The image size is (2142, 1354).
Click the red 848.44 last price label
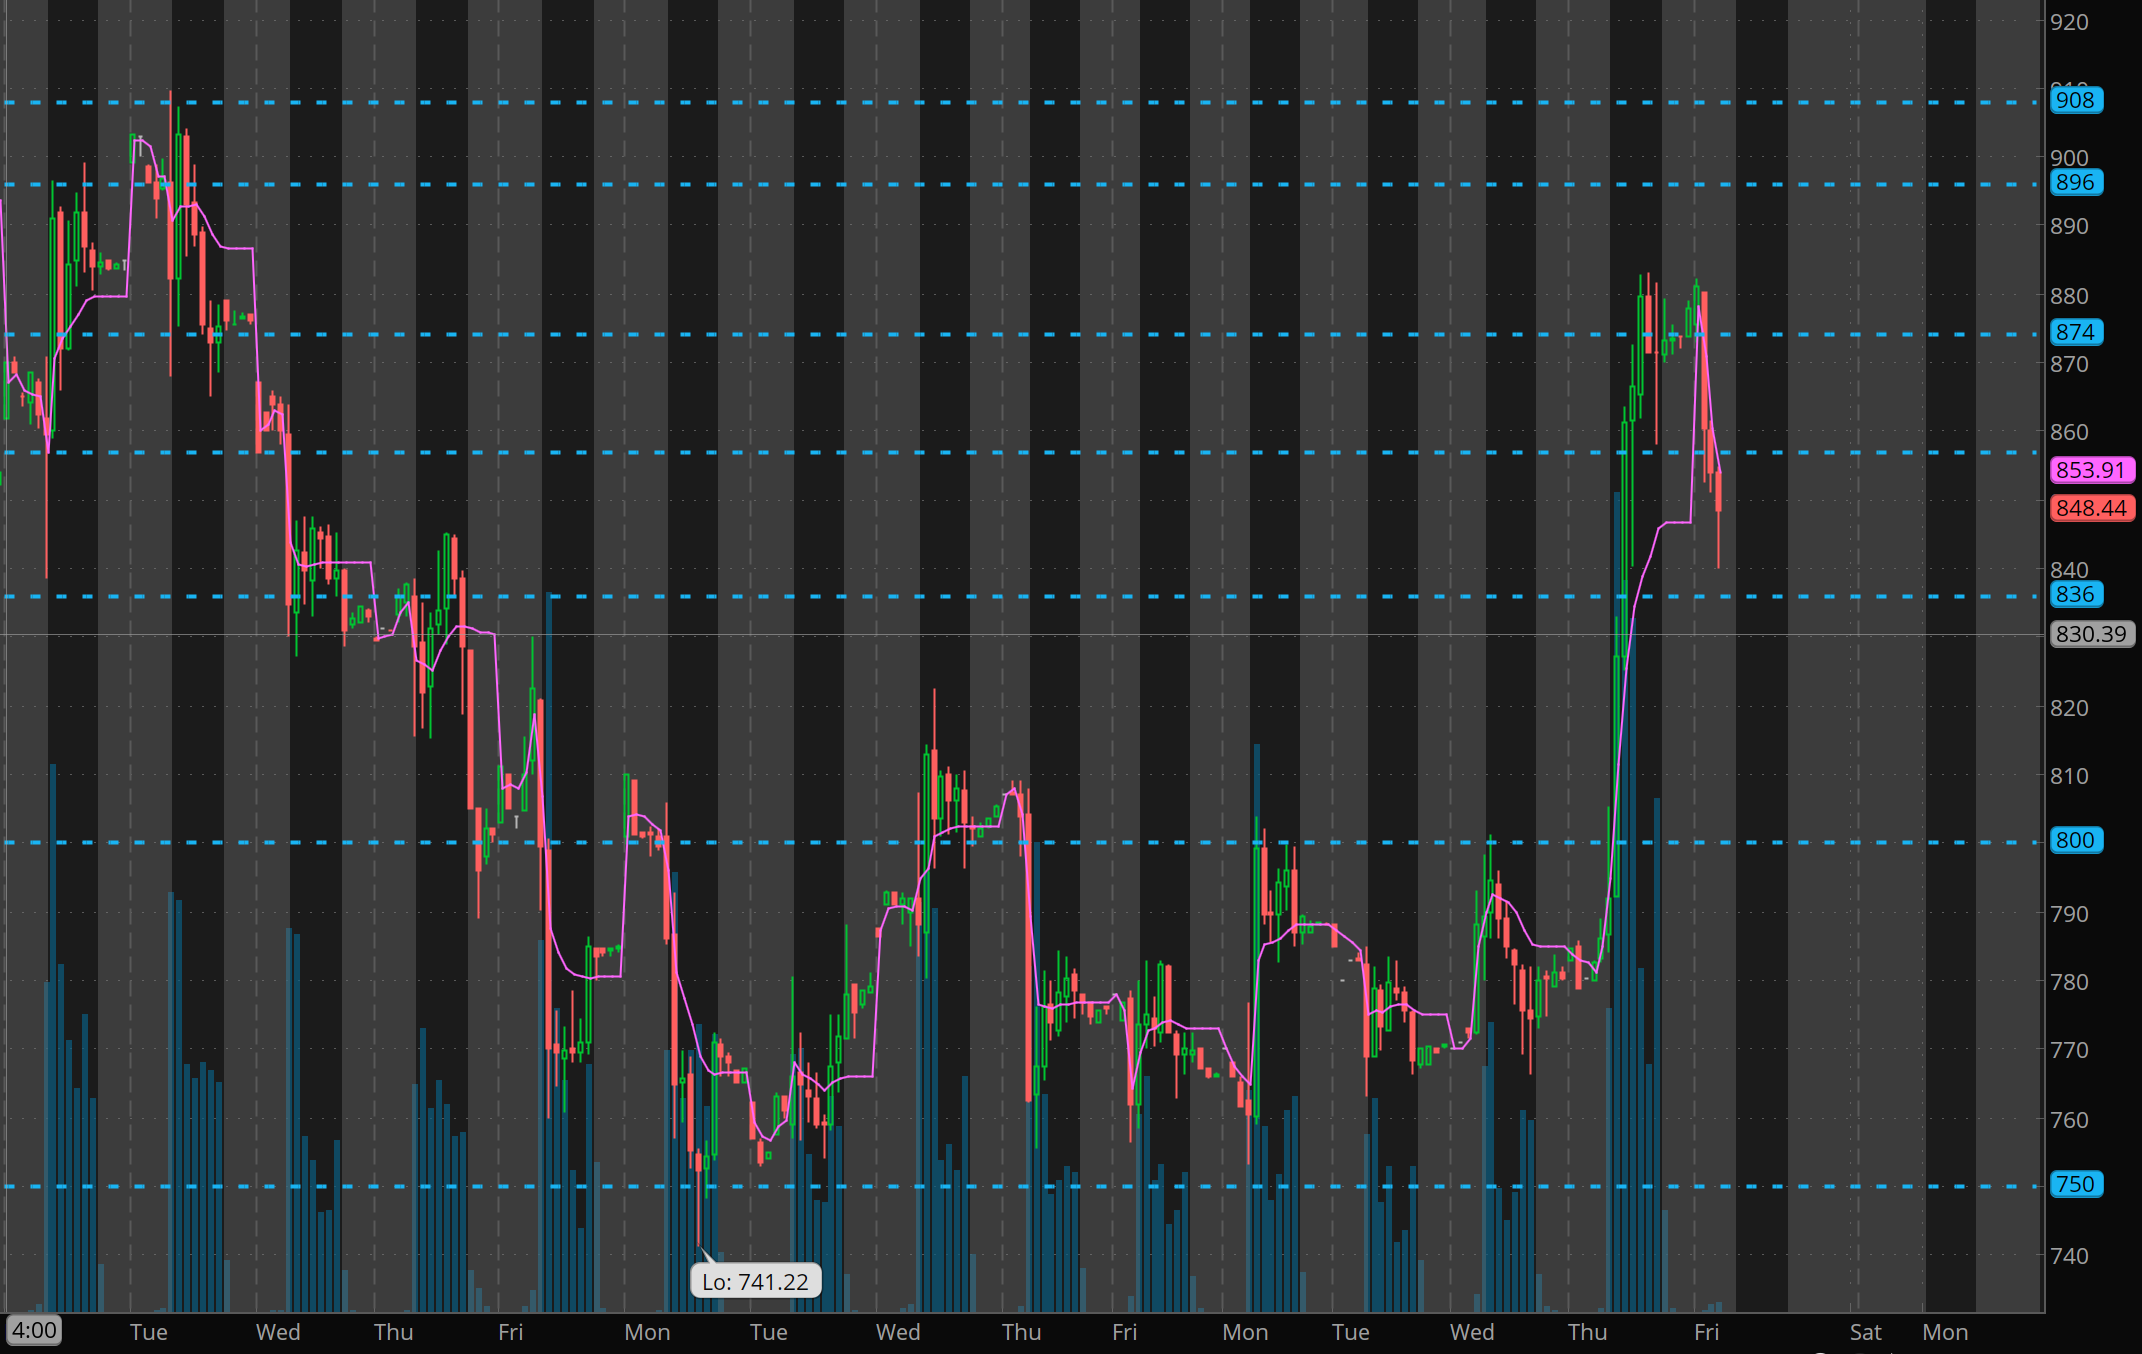coord(2090,509)
